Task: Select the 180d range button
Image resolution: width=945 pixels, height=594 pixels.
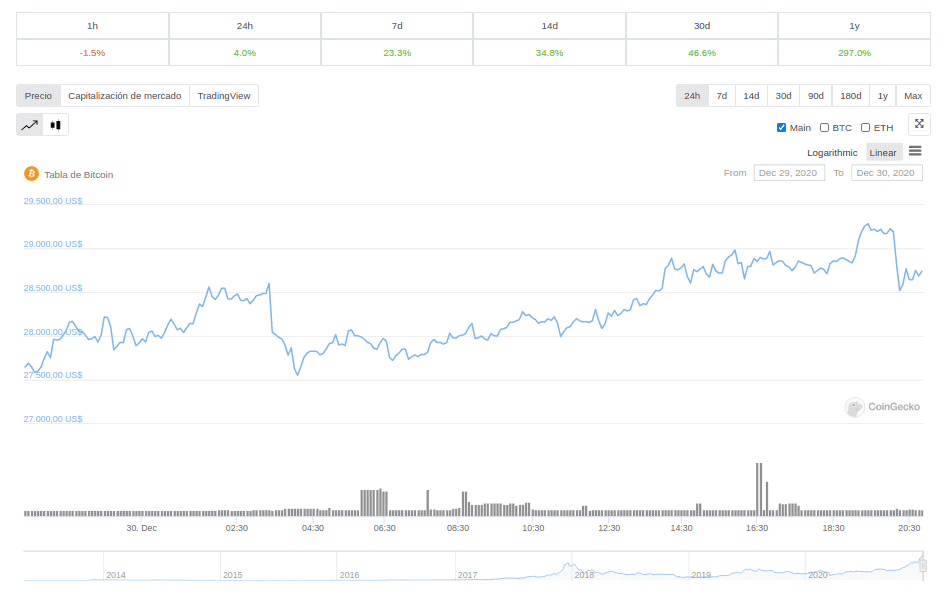Action: [x=850, y=96]
